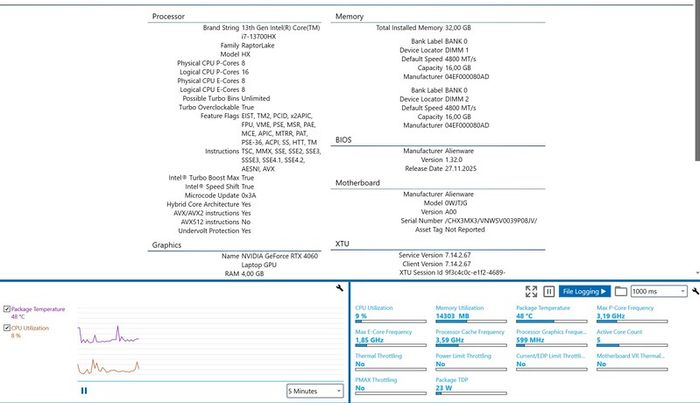
Task: Start File Logging
Action: click(584, 291)
